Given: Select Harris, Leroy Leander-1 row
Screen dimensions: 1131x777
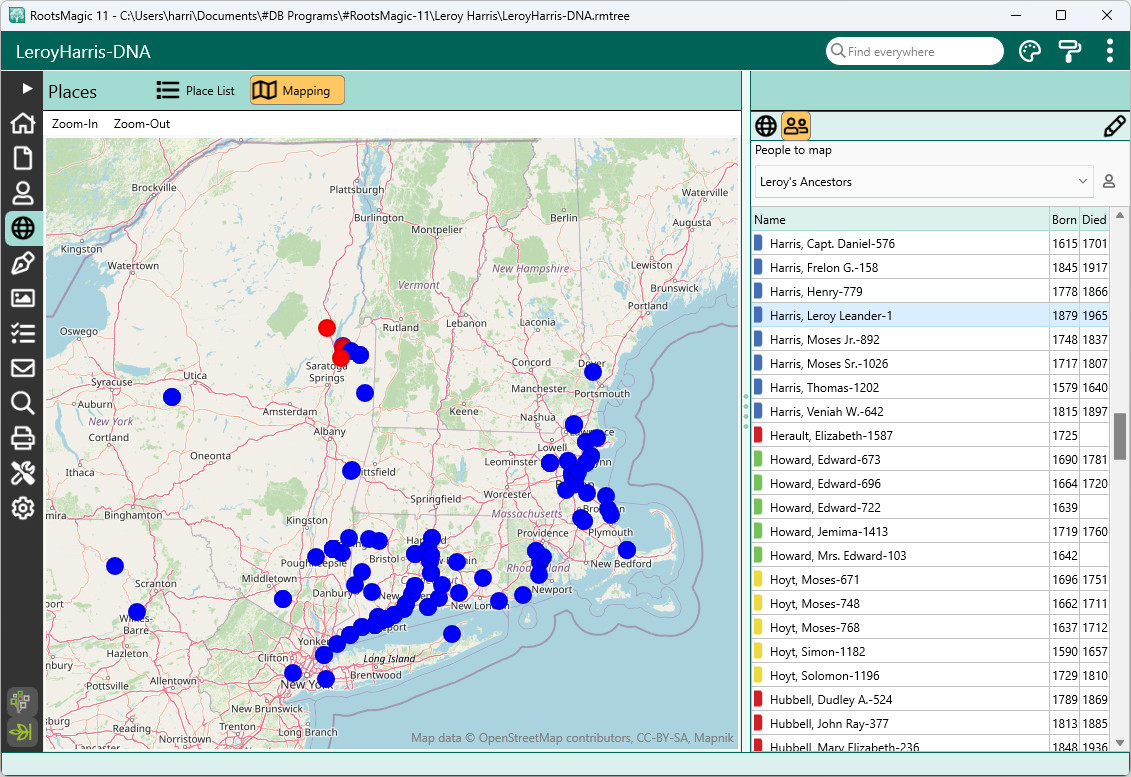Looking at the screenshot, I should 930,315.
